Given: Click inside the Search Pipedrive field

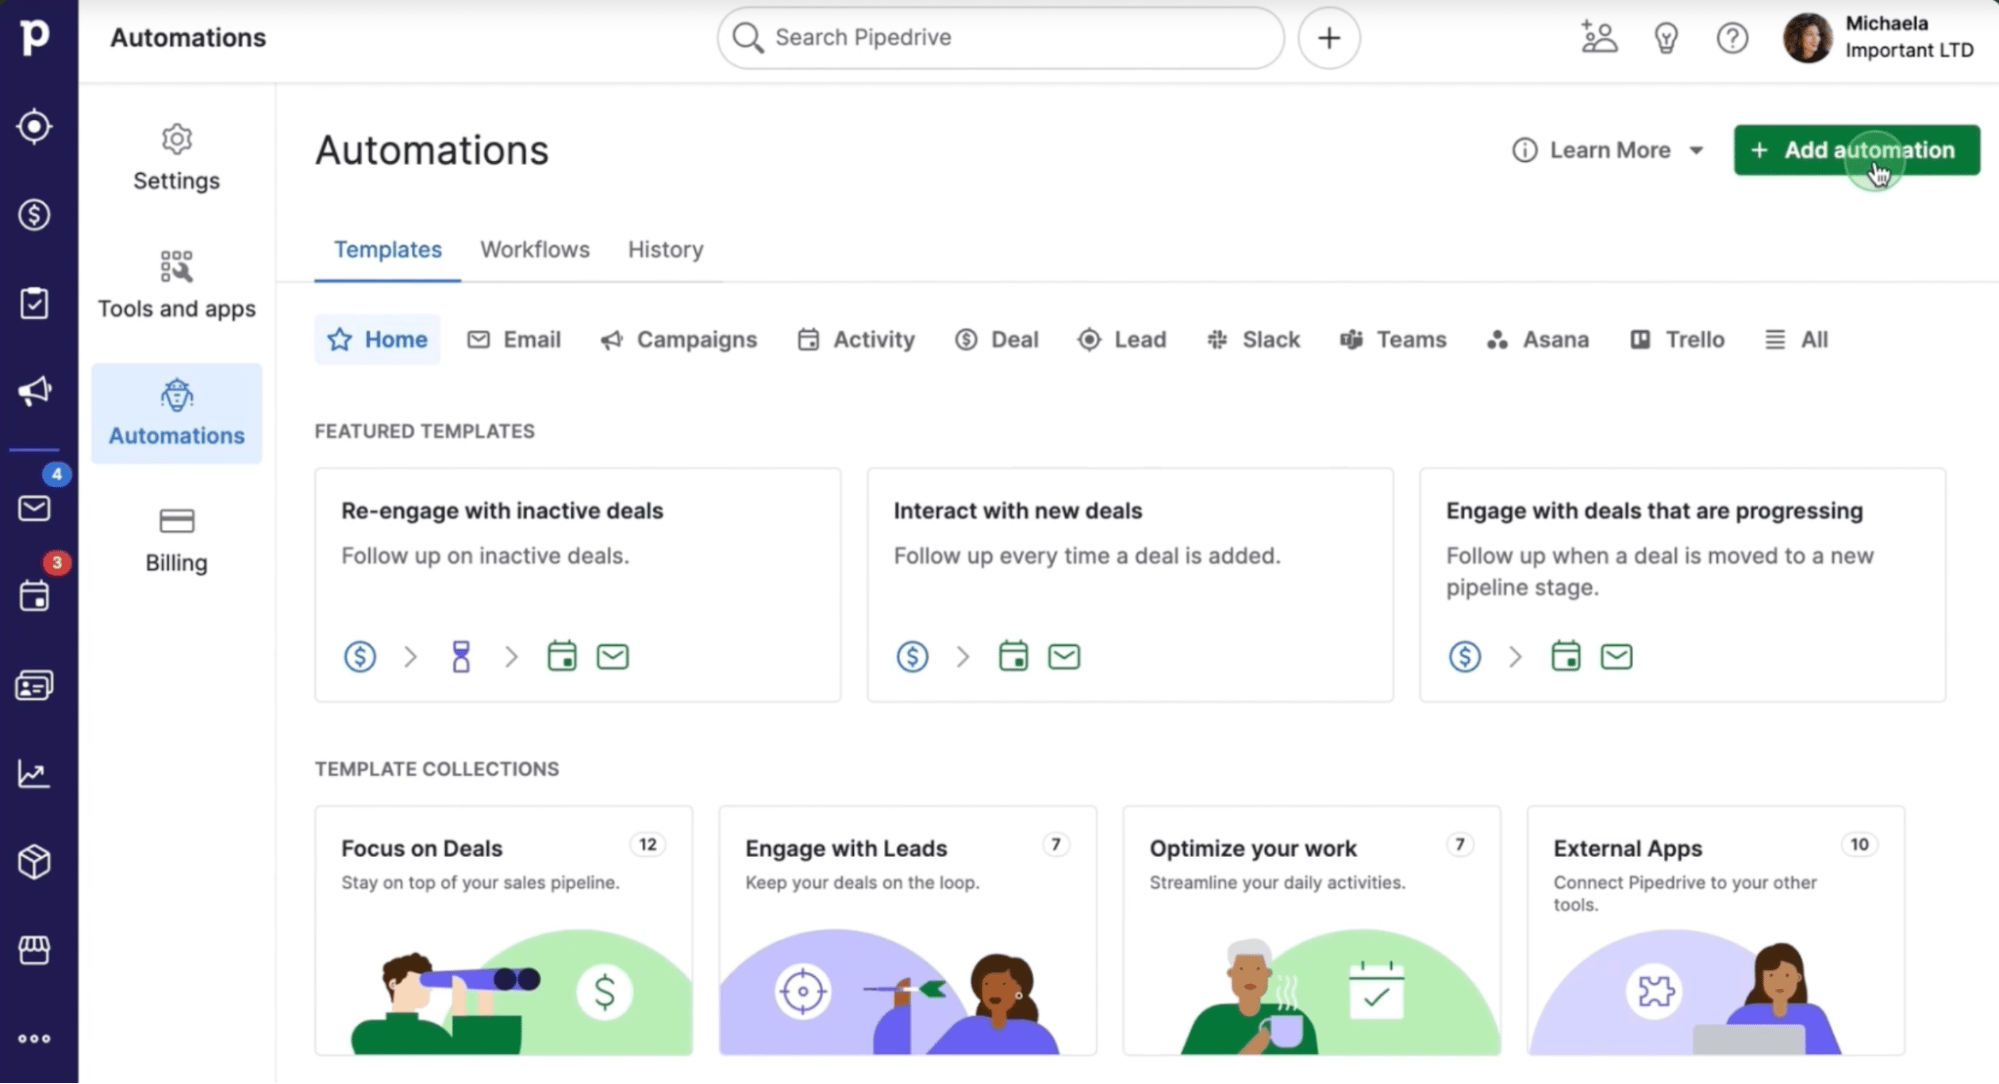Looking at the screenshot, I should click(x=998, y=37).
